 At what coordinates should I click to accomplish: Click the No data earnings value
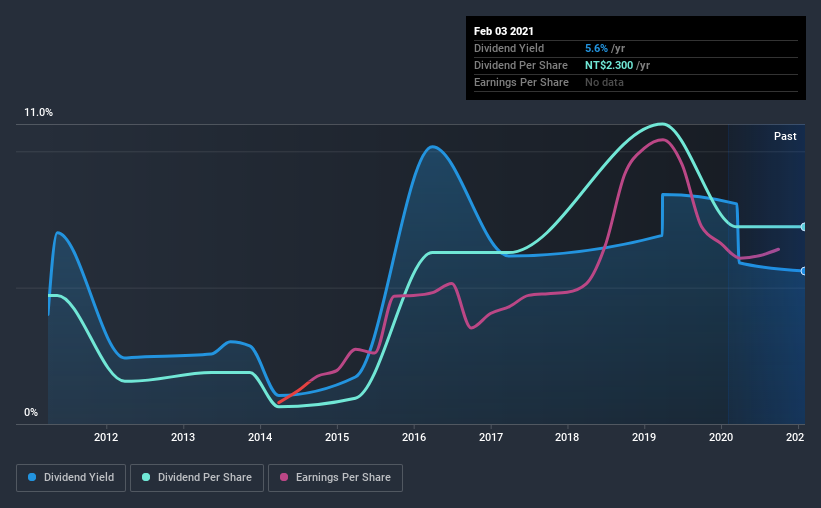point(604,82)
